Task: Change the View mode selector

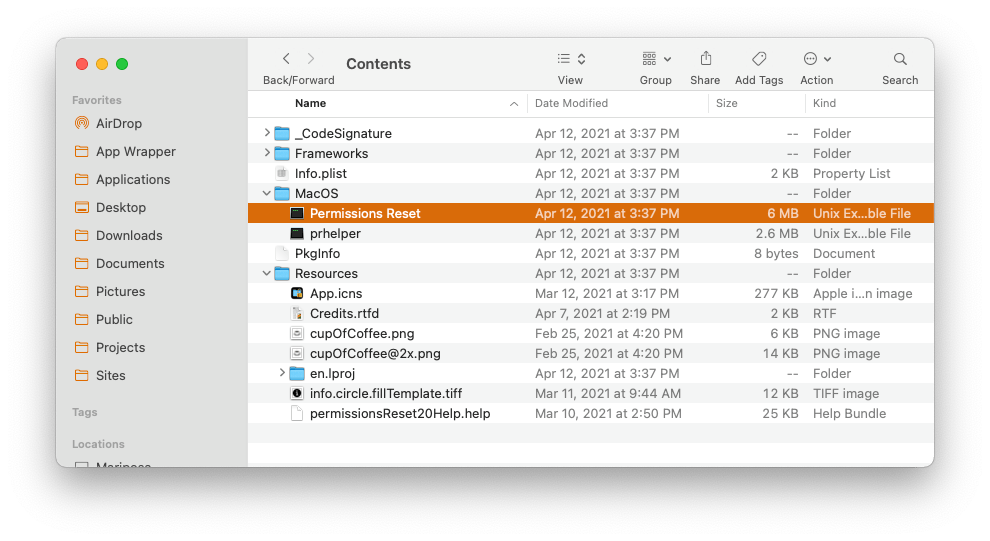Action: [x=570, y=59]
